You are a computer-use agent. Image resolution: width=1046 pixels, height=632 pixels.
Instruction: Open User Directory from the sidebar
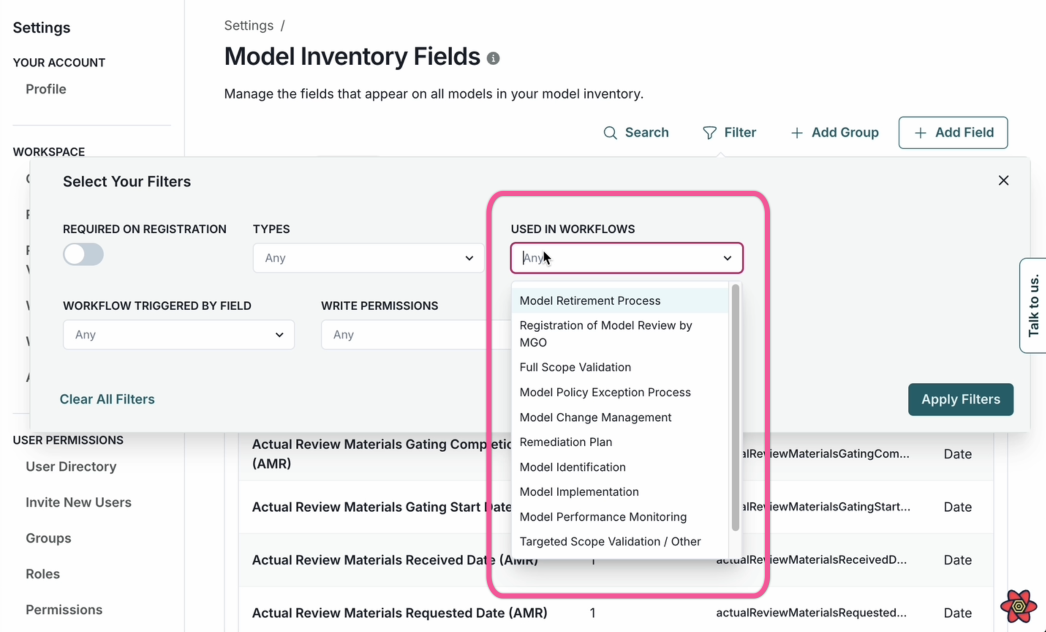coord(70,467)
